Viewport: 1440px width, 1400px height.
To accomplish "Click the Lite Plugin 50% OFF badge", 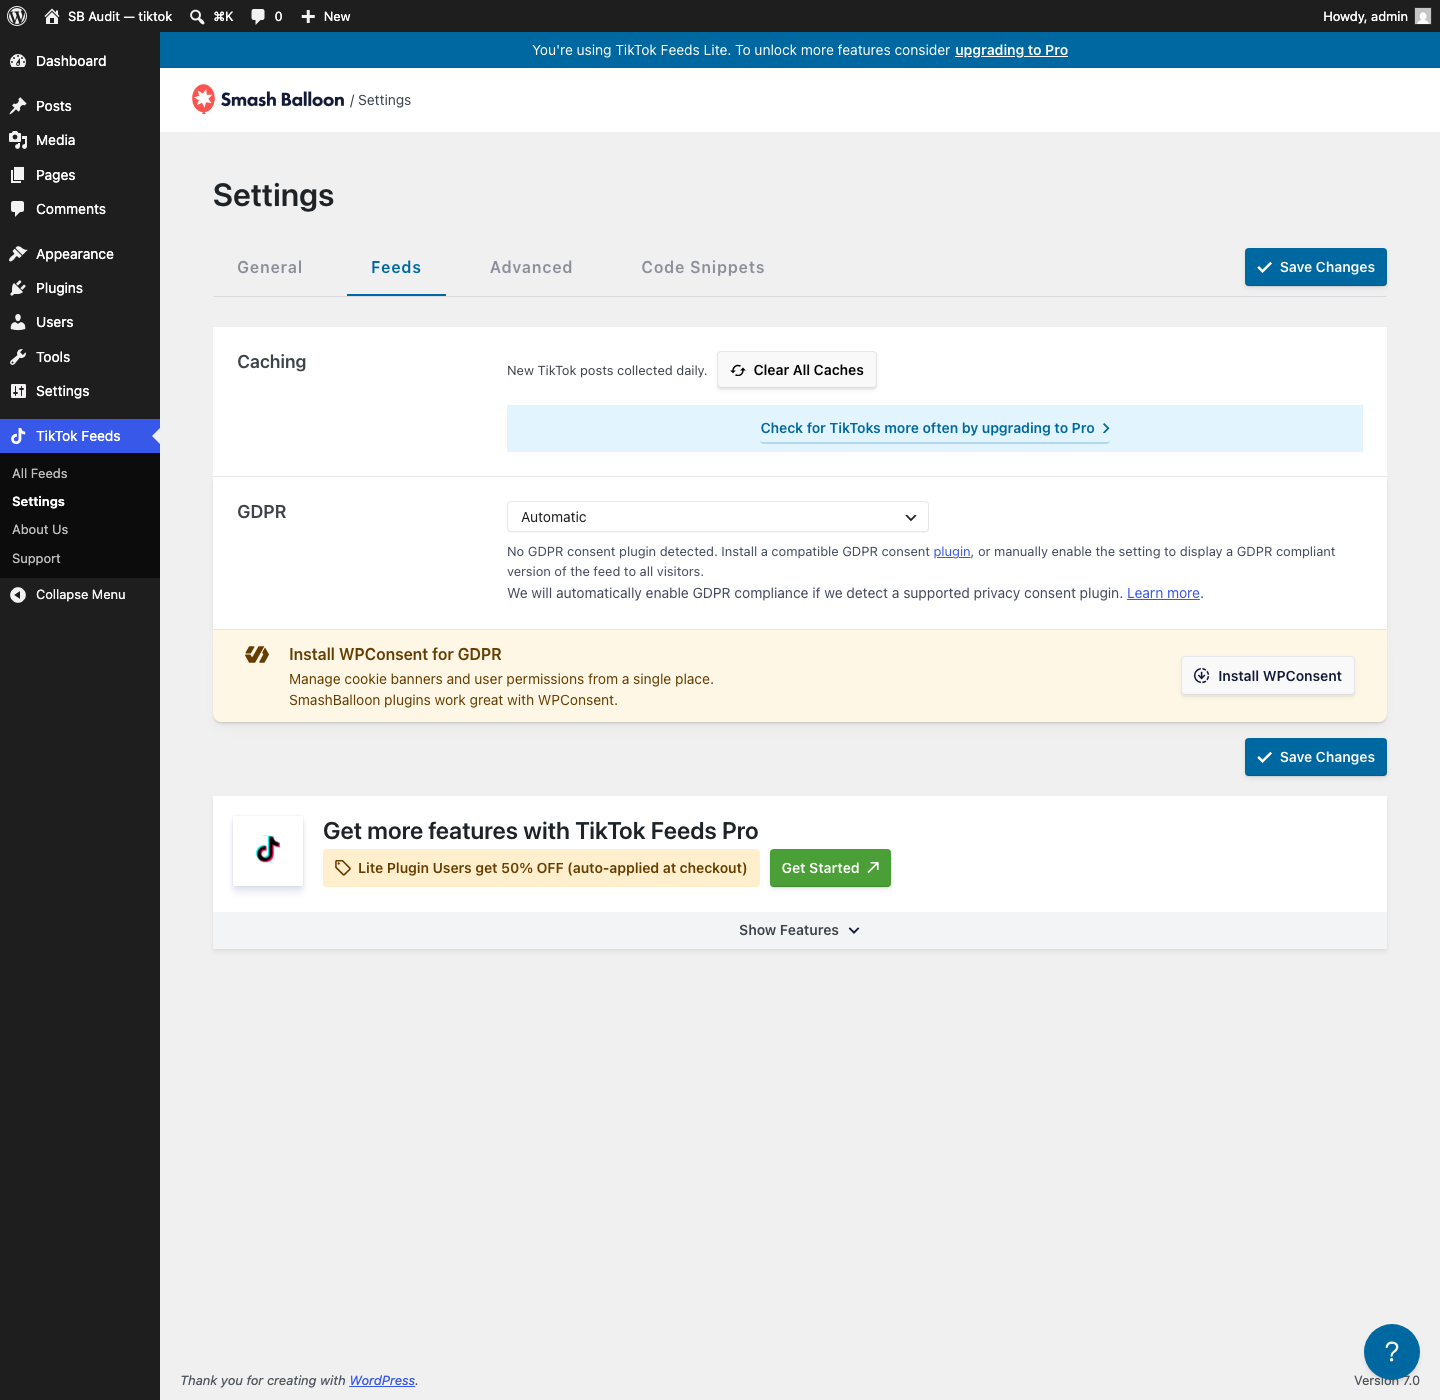I will point(541,868).
